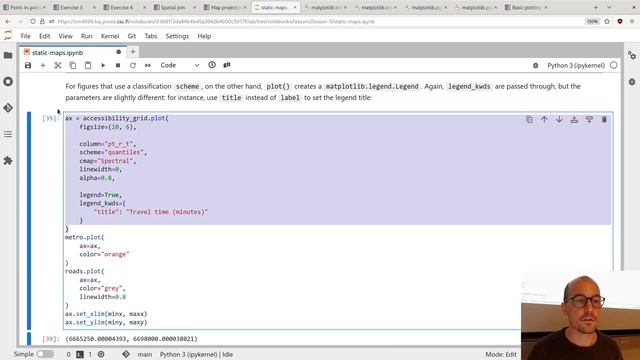Open the Settings menu
Screen dimensions: 640x360
coord(177,36)
